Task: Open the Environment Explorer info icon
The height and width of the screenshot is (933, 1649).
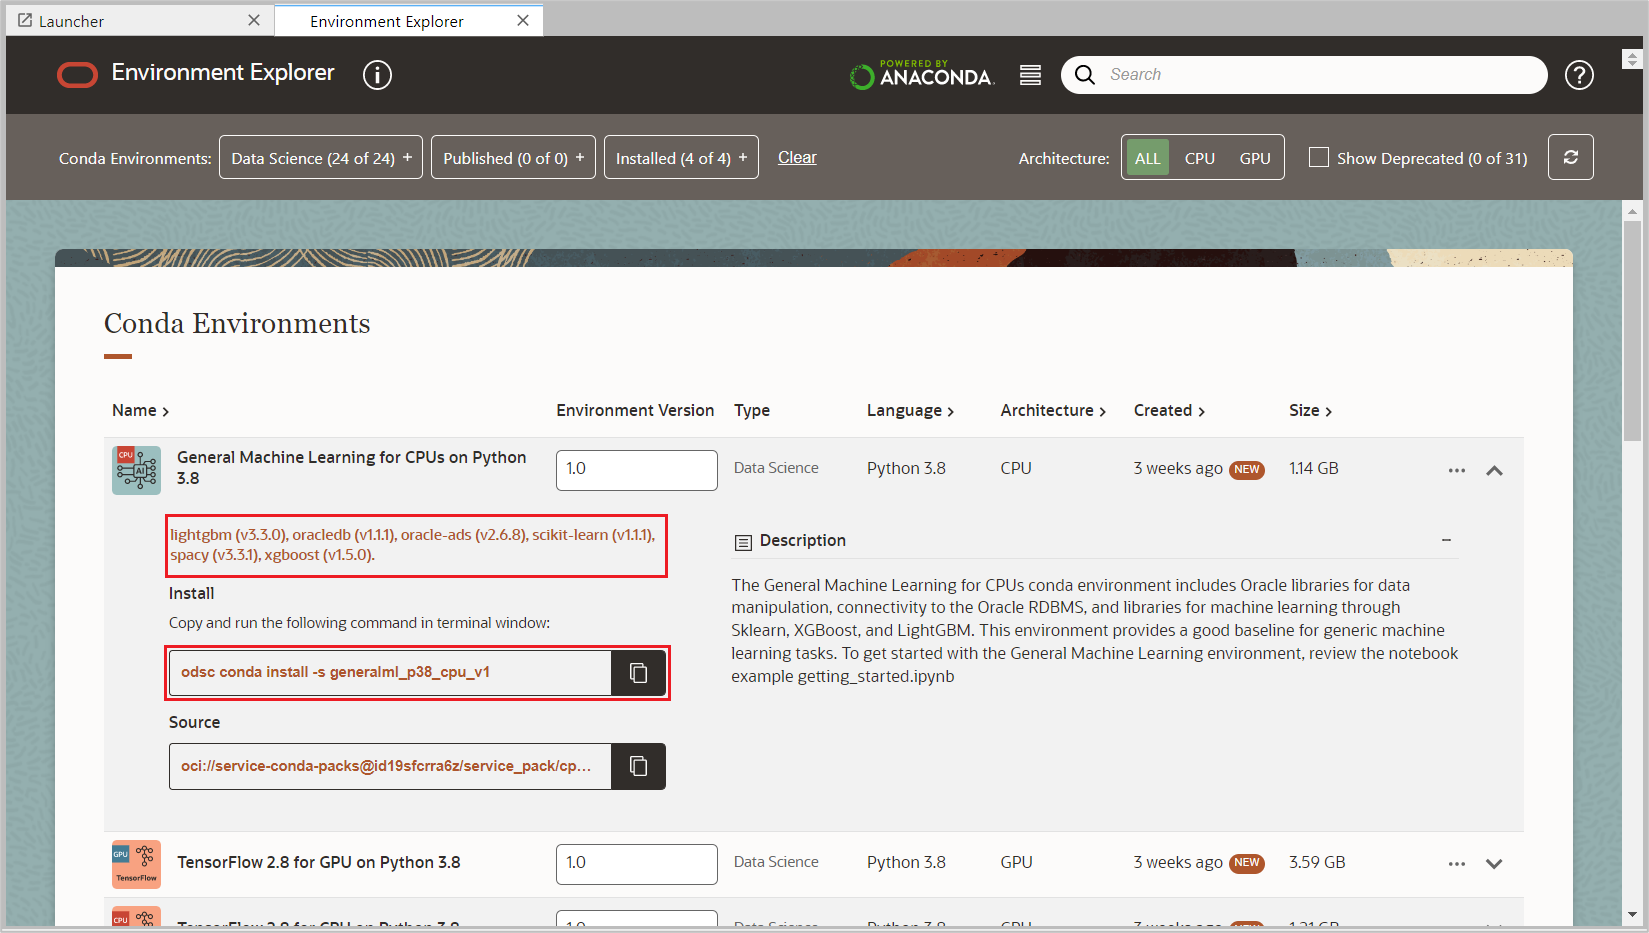Action: point(377,75)
